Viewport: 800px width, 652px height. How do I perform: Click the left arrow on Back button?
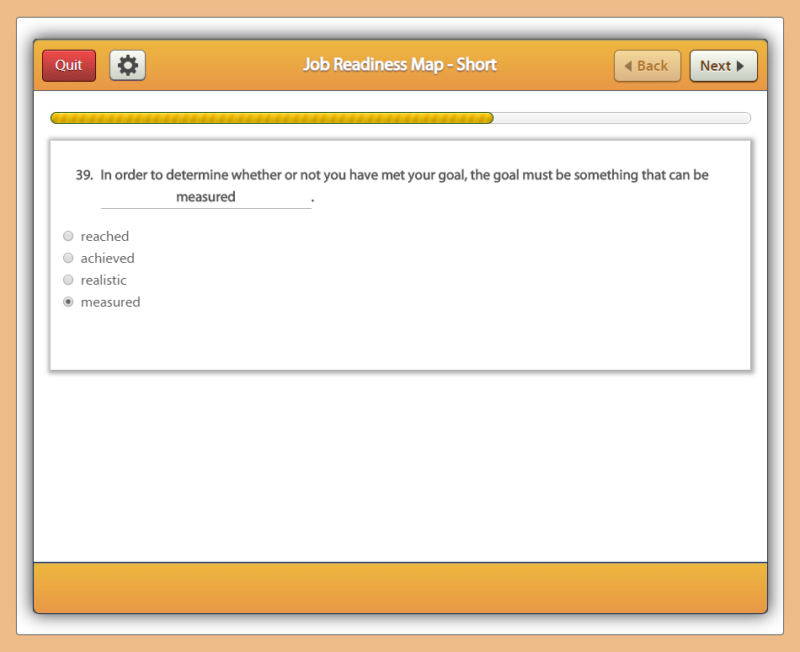(x=628, y=66)
